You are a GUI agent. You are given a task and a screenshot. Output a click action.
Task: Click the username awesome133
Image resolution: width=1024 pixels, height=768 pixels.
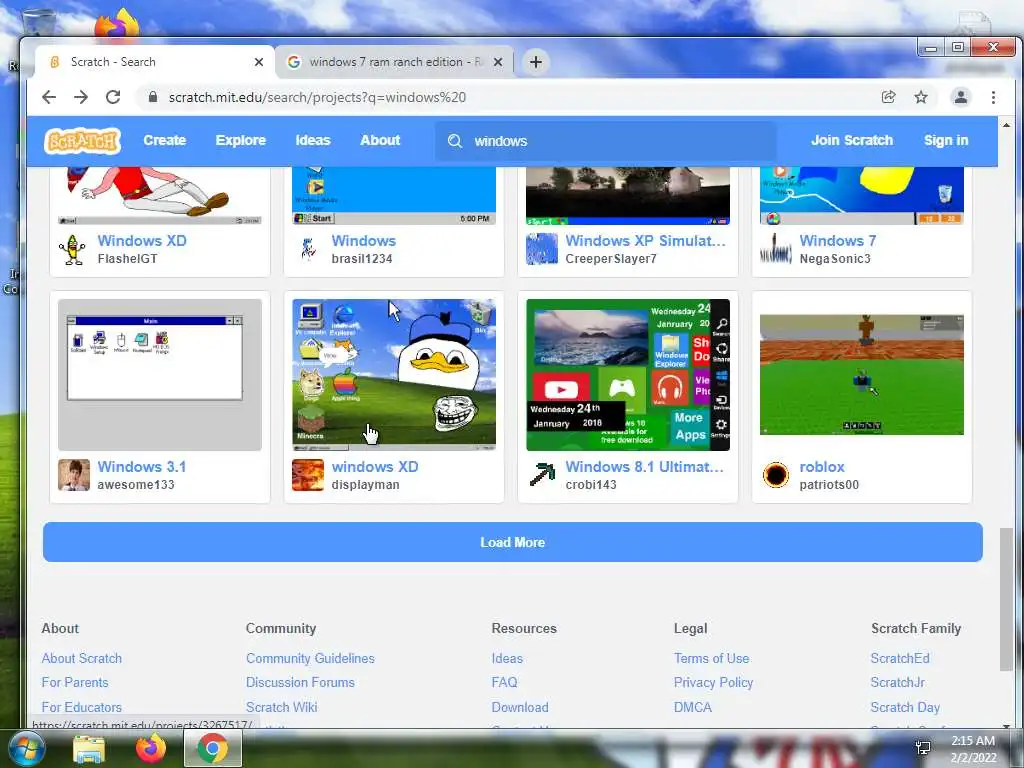136,485
